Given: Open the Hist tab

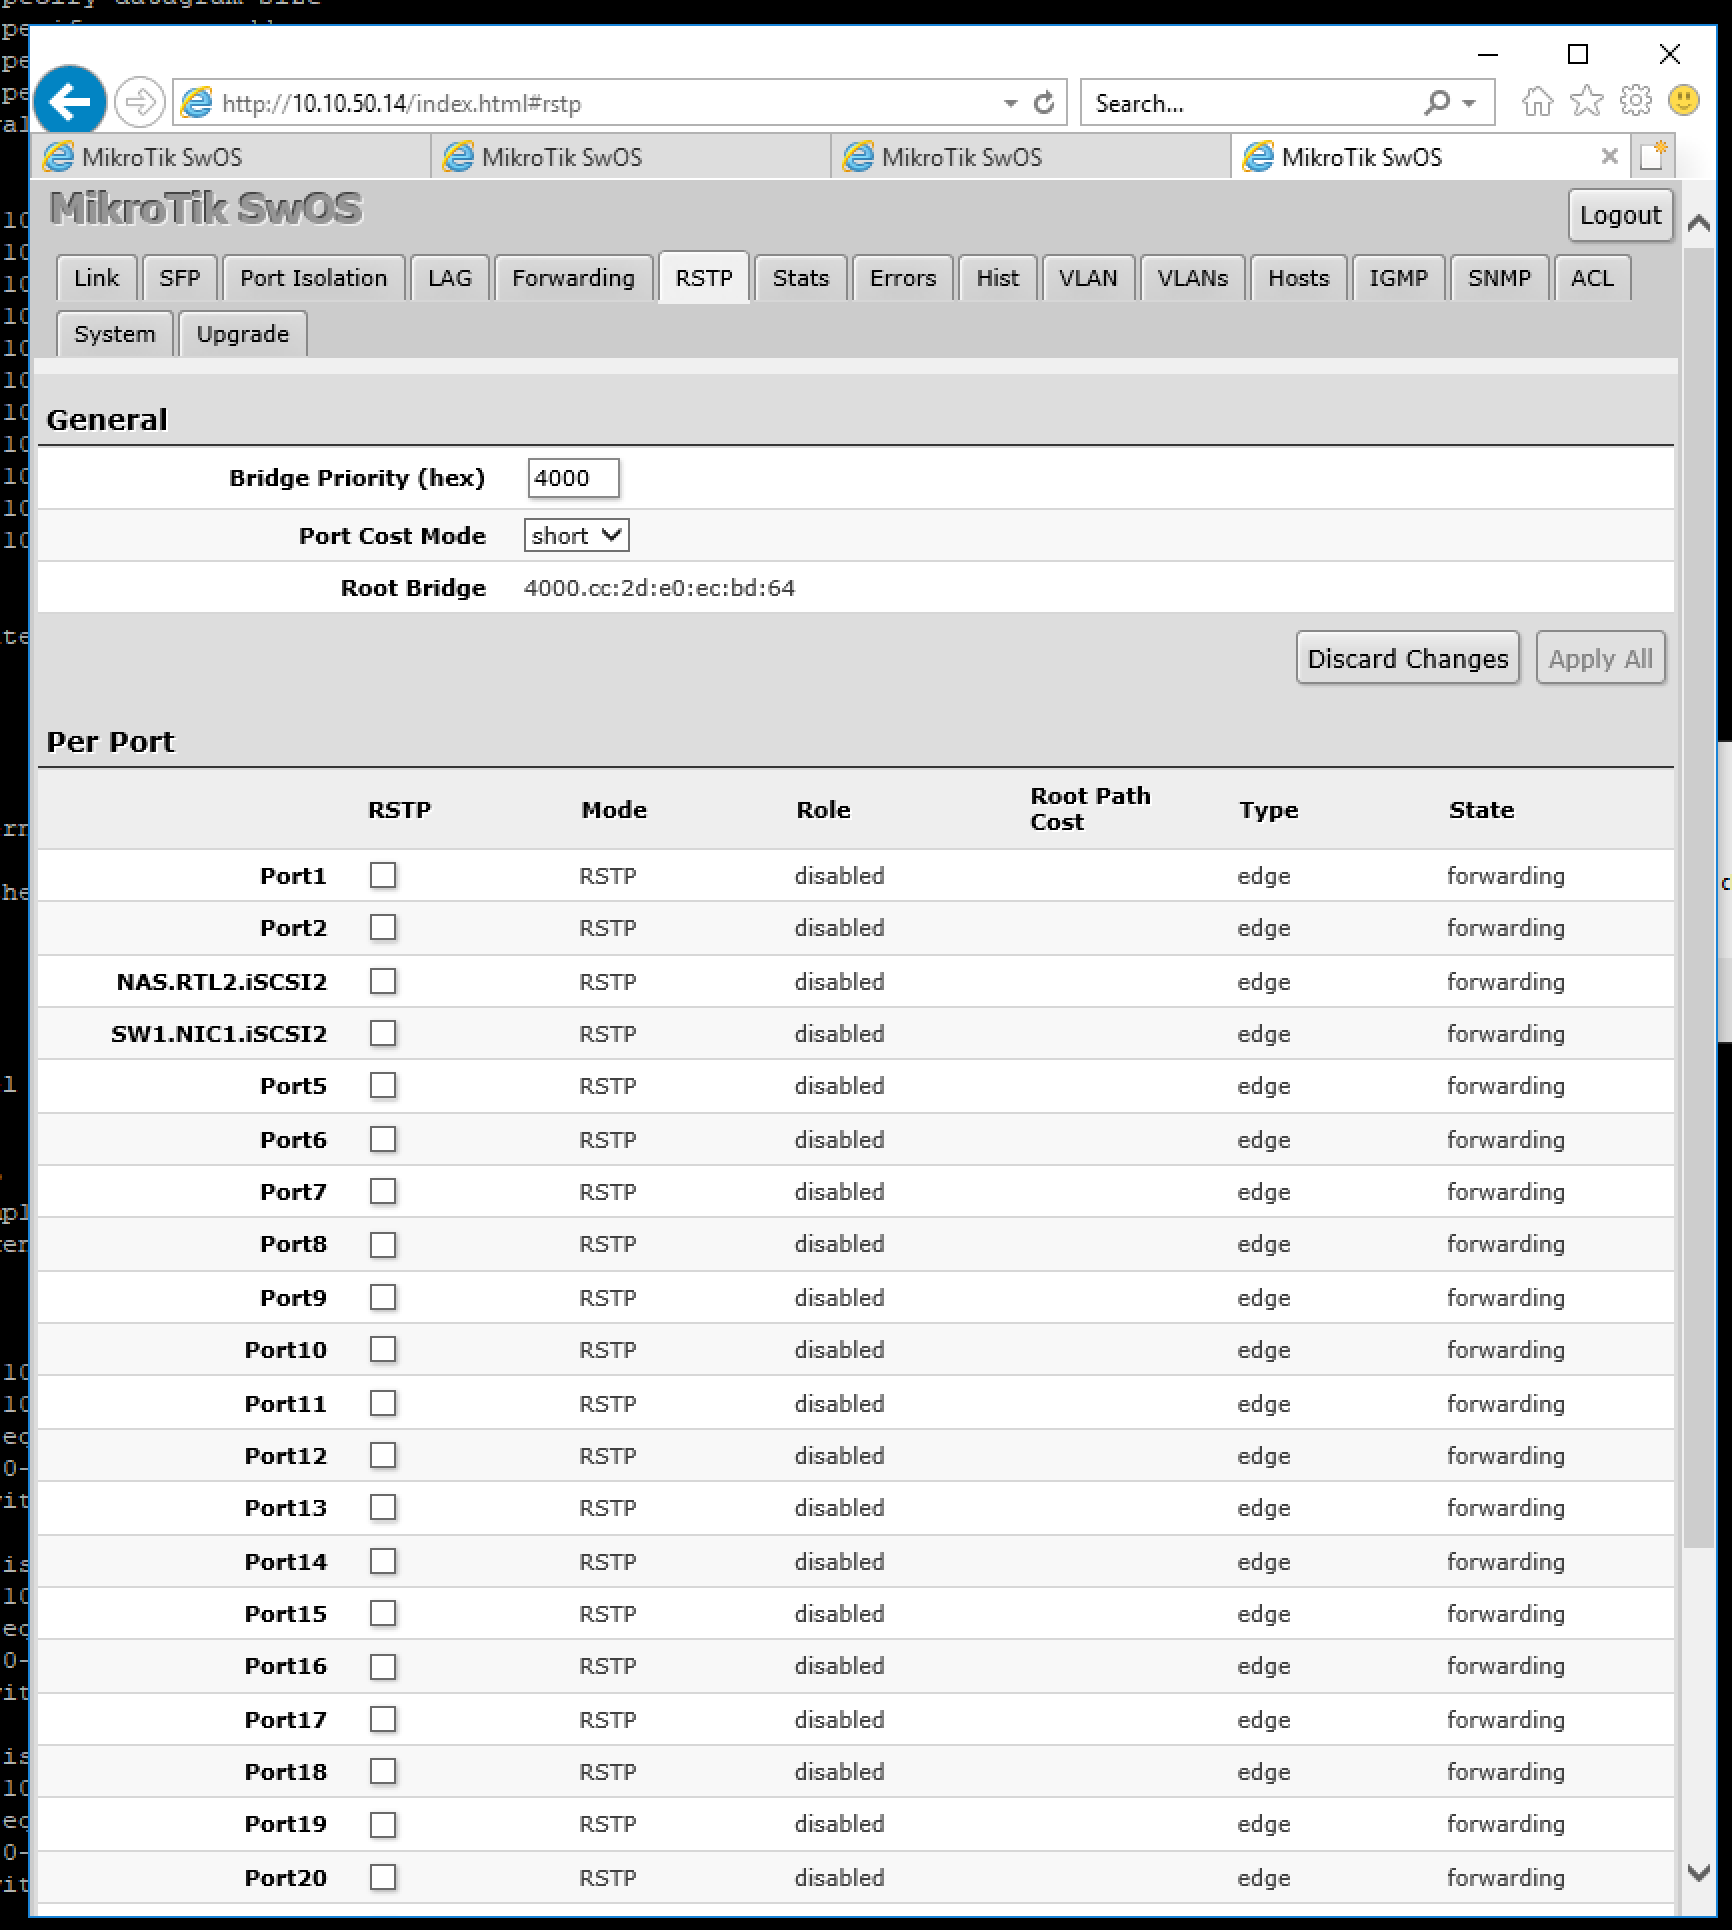Looking at the screenshot, I should (x=998, y=278).
